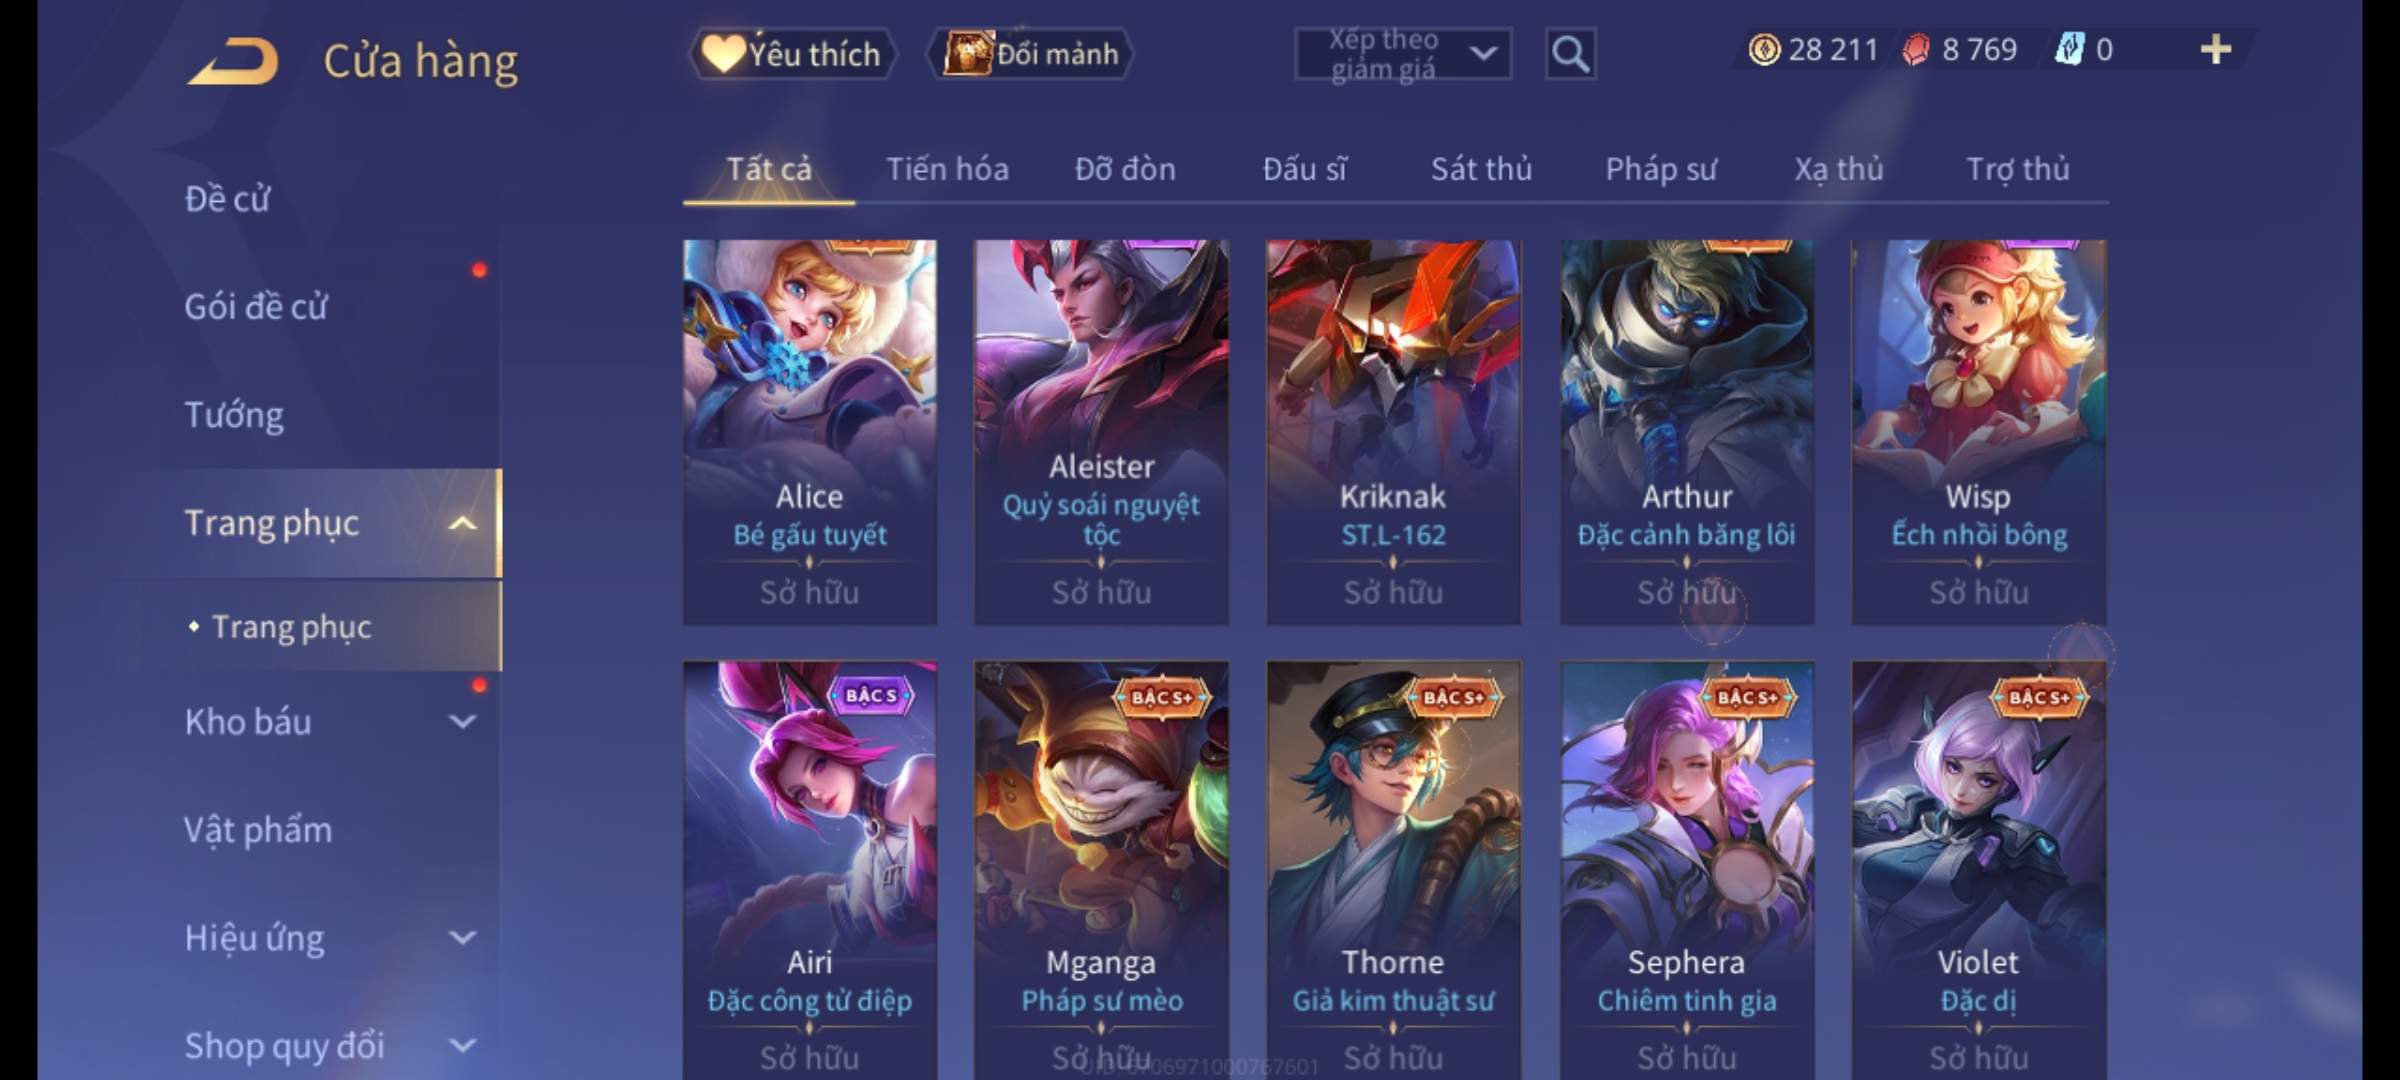Expand the Shop quy đổi section
Screen dimensions: 2400x1080
[461, 1046]
